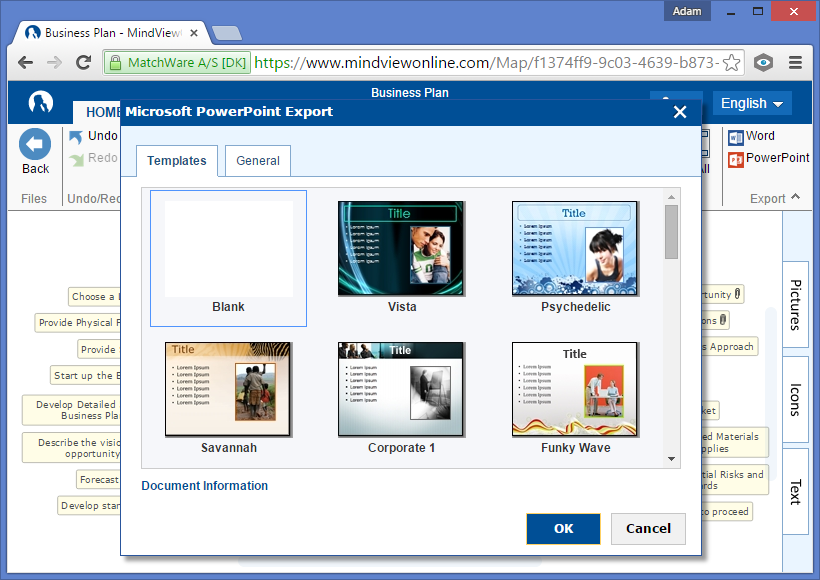Open the English language dropdown

click(x=752, y=103)
